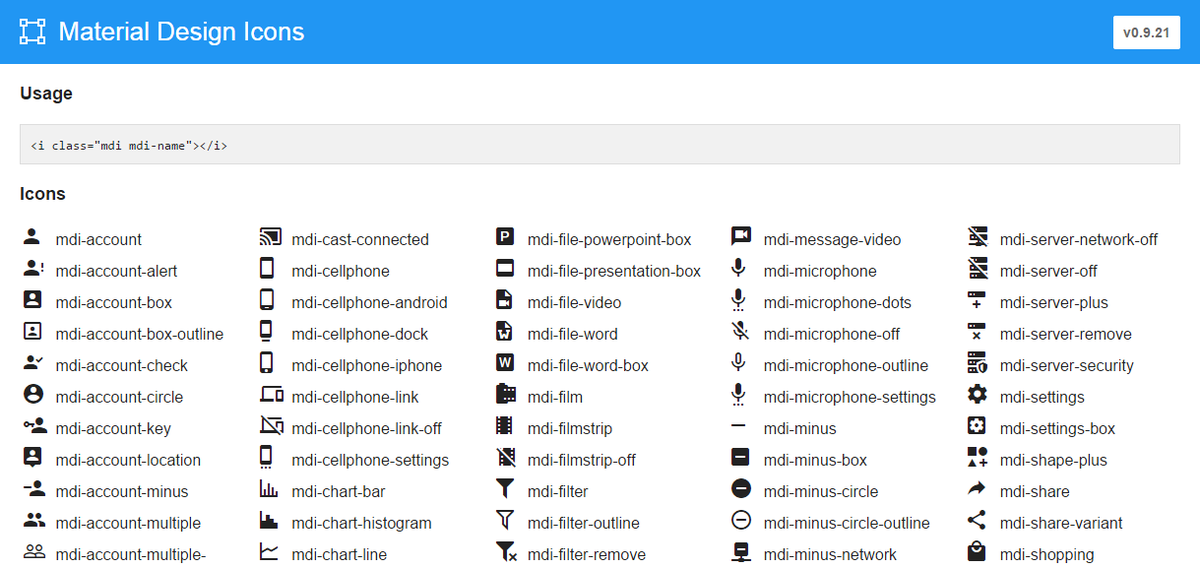
Task: Click the "mdi-microphone-dots" label
Action: coord(838,303)
